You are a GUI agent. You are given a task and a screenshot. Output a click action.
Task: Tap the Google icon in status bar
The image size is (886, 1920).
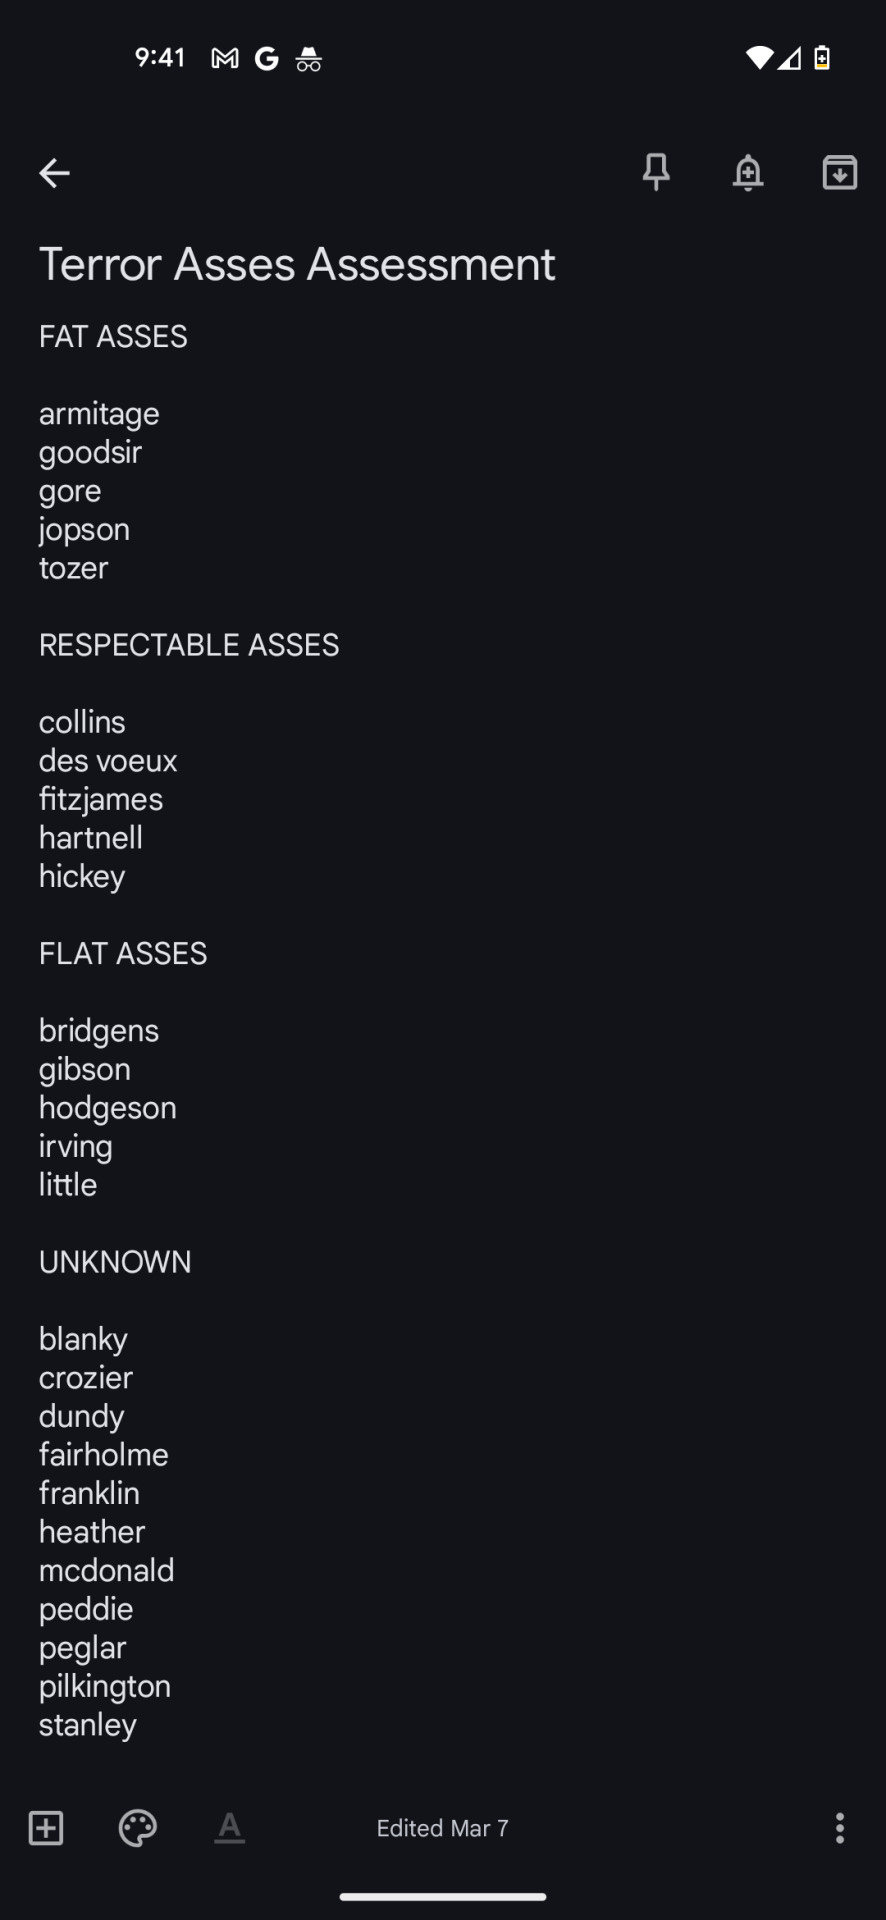pos(266,59)
